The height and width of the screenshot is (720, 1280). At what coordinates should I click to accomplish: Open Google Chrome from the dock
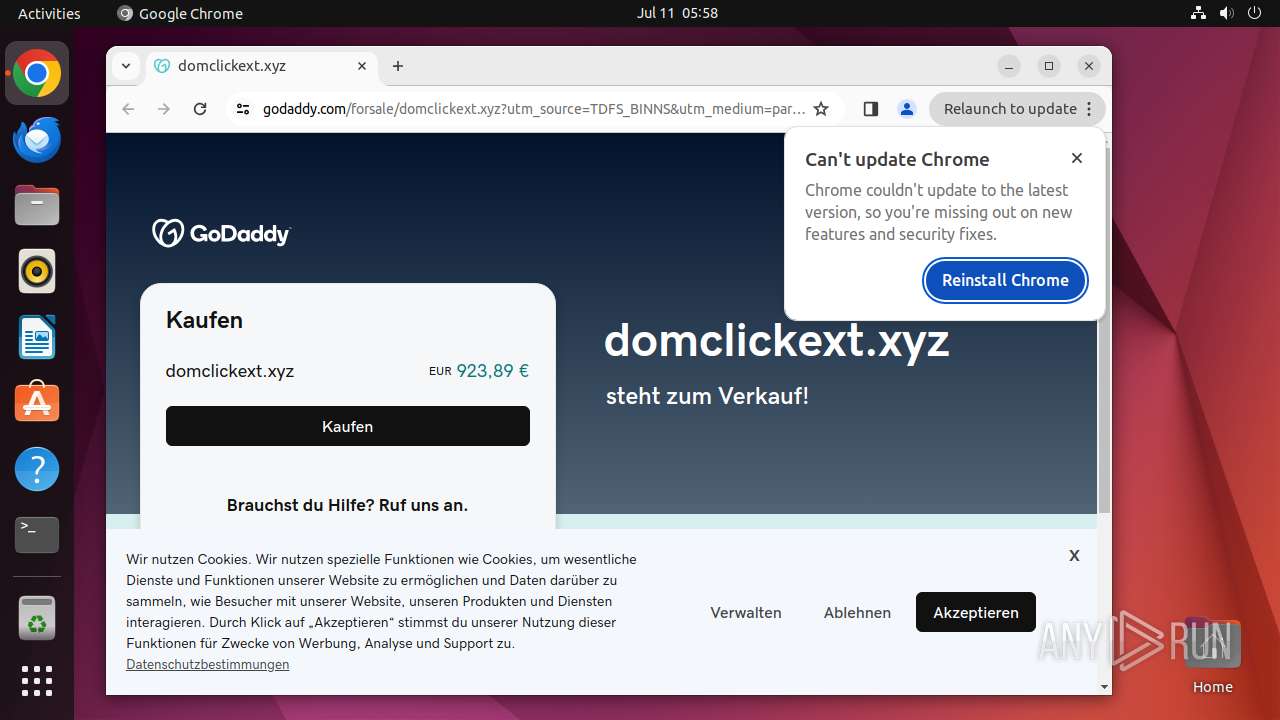[x=37, y=74]
